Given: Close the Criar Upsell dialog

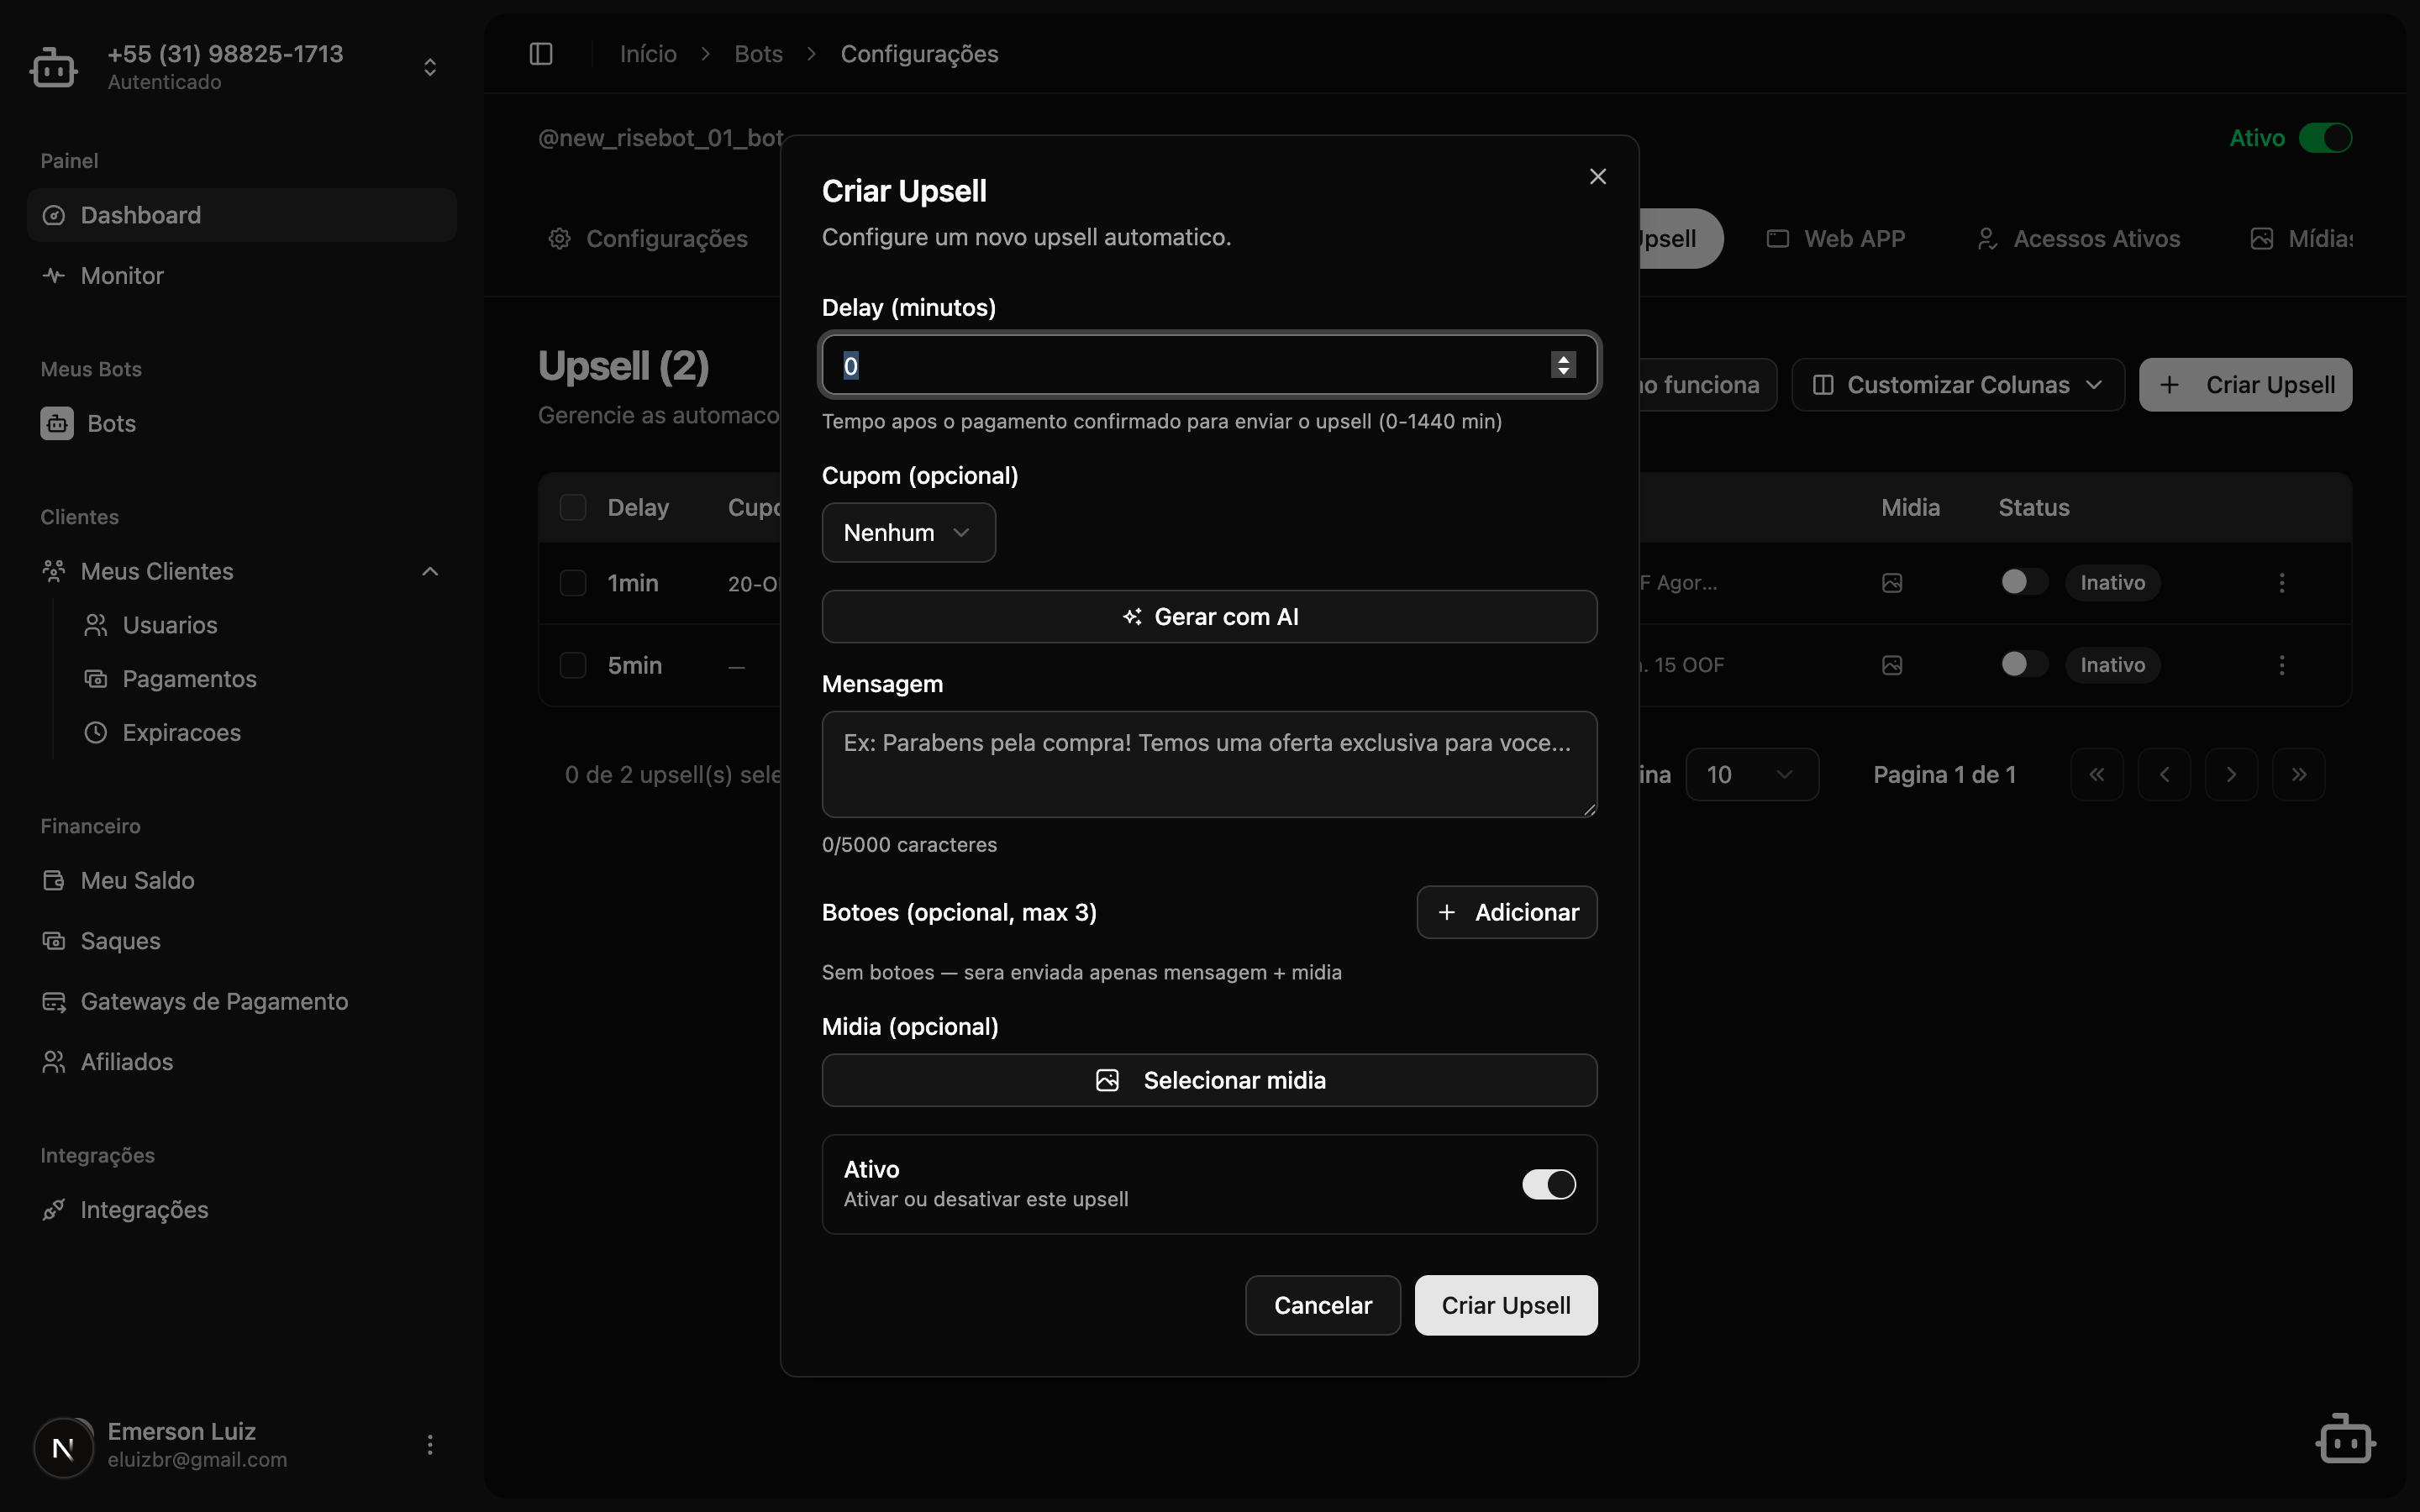Looking at the screenshot, I should click(1598, 176).
